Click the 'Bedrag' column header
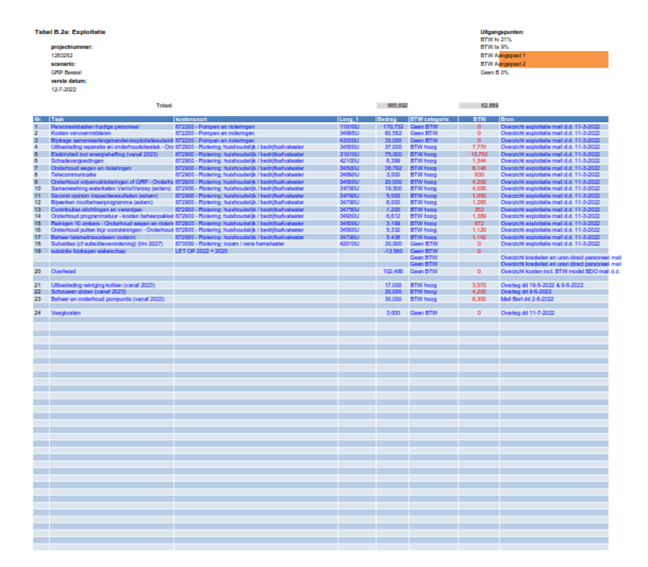Screen dimensions: 648x567 point(388,118)
